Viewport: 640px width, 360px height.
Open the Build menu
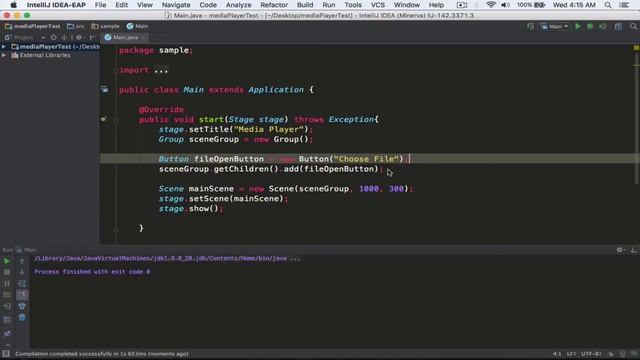305,5
